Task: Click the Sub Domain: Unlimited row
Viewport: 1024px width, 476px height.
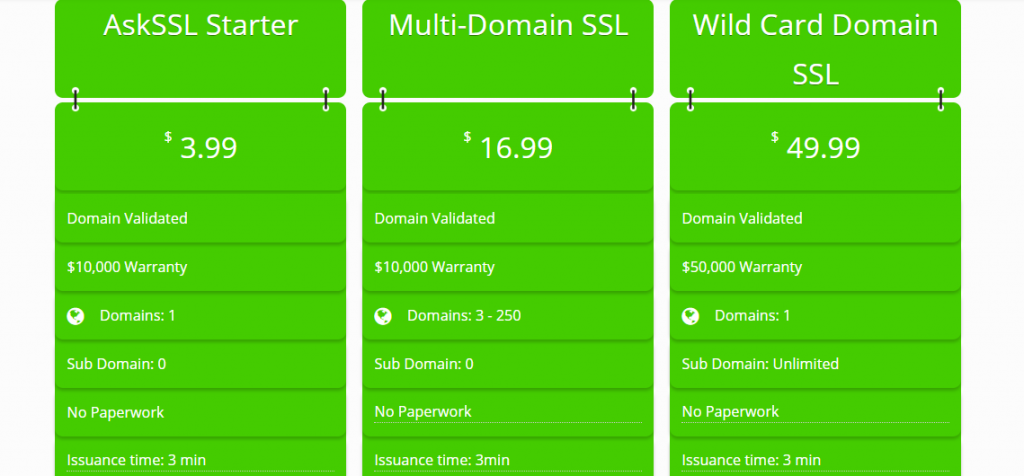Action: [815, 364]
